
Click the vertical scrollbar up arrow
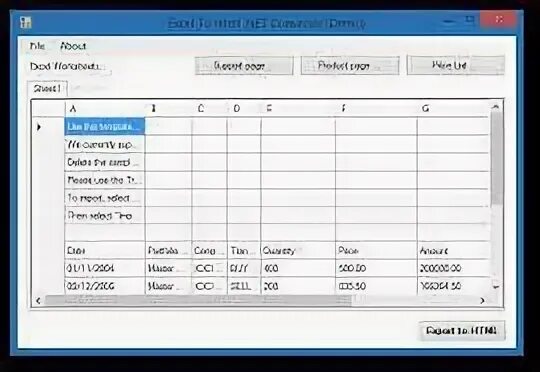coord(496,108)
